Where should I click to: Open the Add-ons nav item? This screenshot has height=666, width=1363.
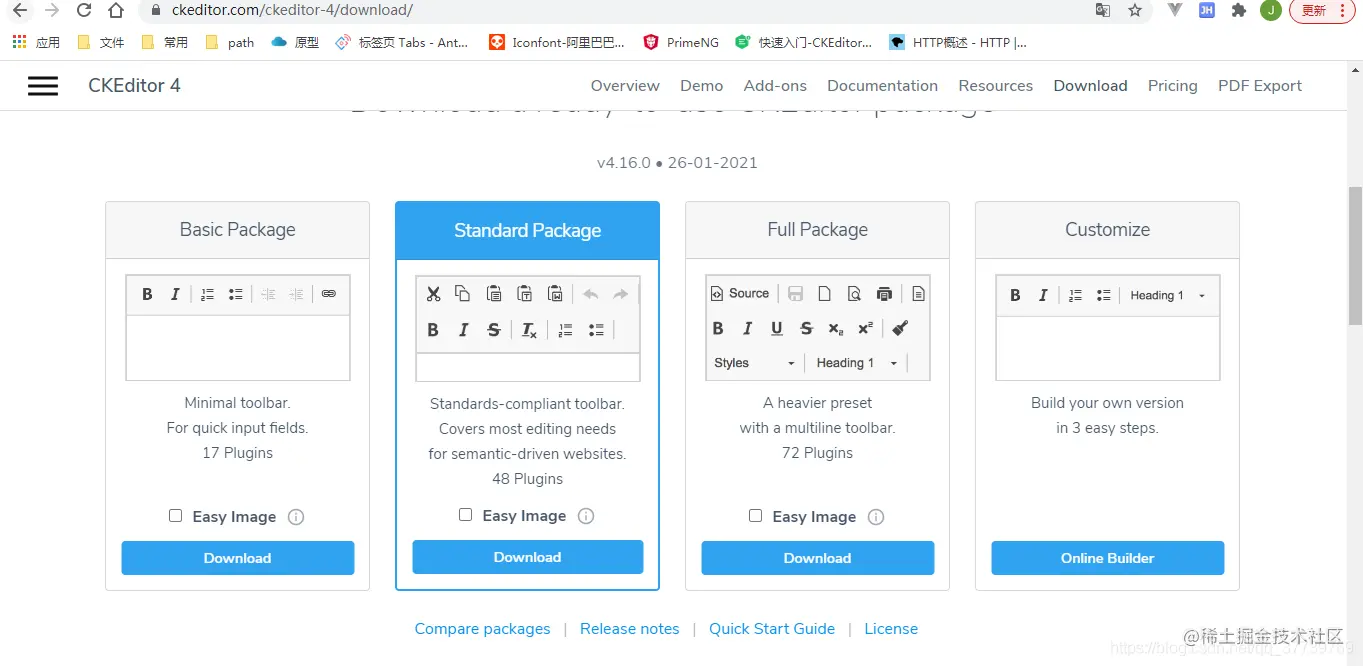(775, 86)
